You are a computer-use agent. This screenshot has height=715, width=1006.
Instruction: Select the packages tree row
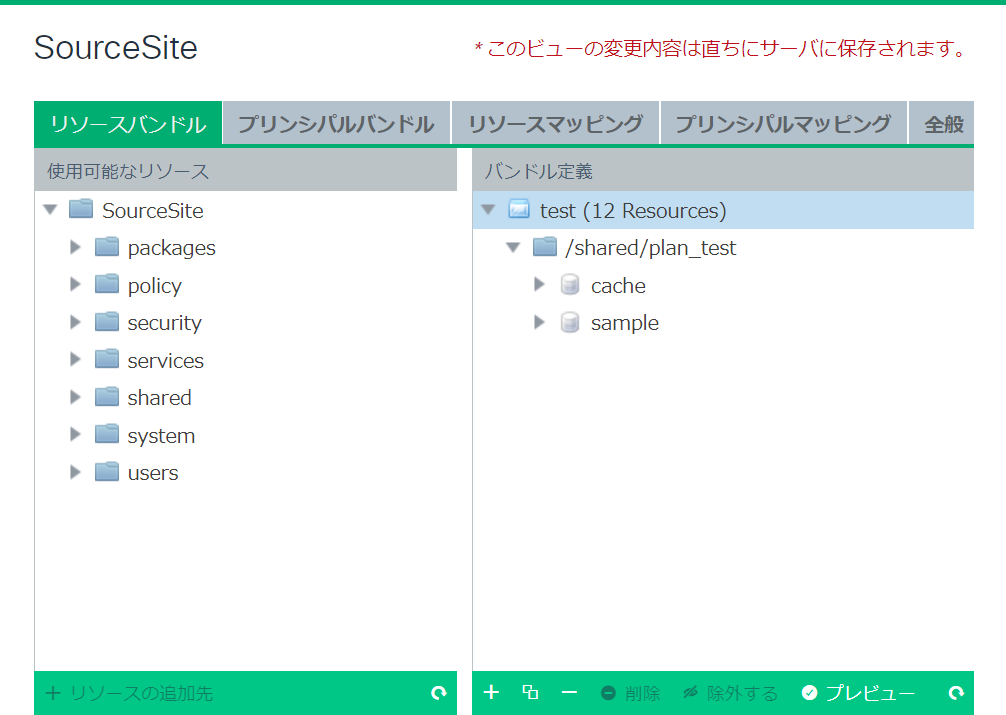pyautogui.click(x=246, y=247)
